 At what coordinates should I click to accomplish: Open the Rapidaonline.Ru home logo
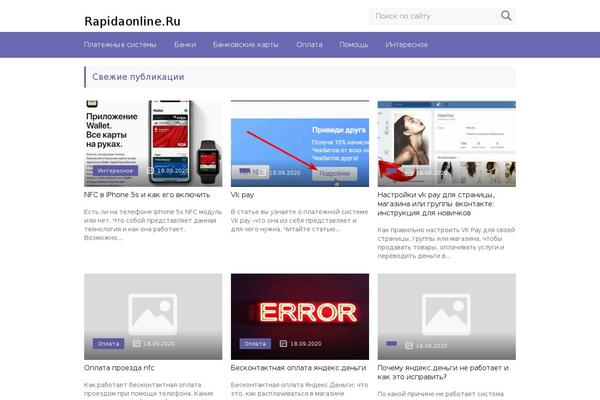132,21
